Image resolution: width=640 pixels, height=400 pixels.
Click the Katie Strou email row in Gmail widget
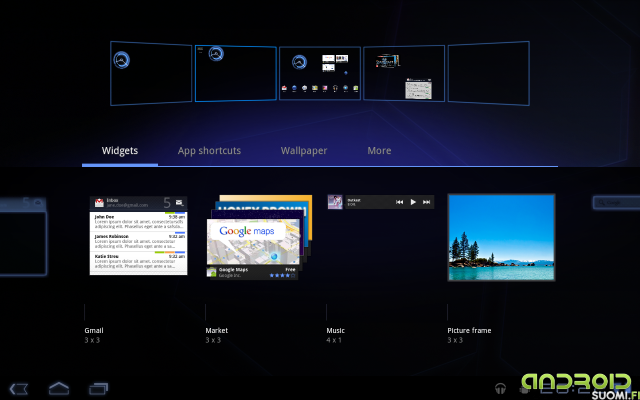[x=139, y=261]
